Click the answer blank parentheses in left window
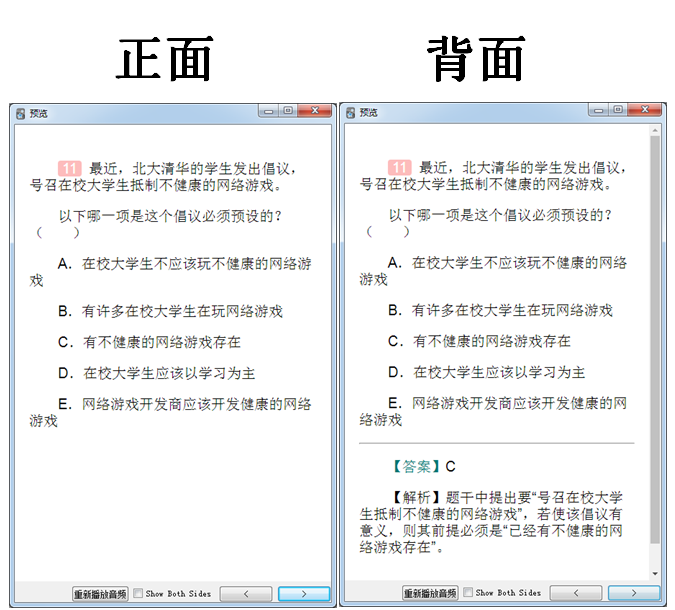Viewport: 675px width, 610px height. pyautogui.click(x=58, y=233)
